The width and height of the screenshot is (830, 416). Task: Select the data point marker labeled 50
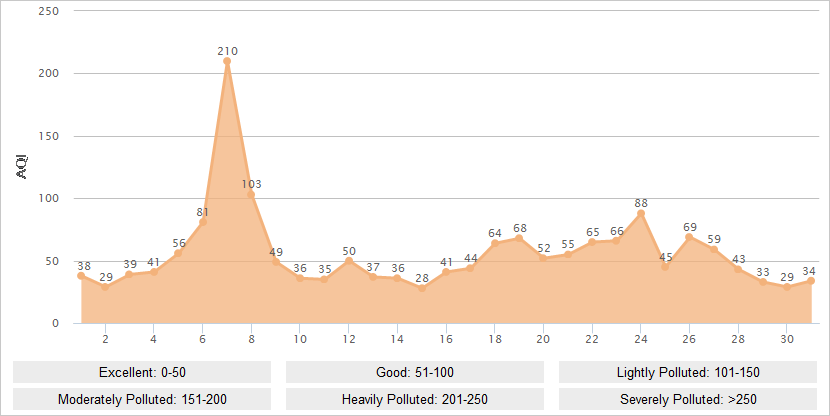coord(349,261)
